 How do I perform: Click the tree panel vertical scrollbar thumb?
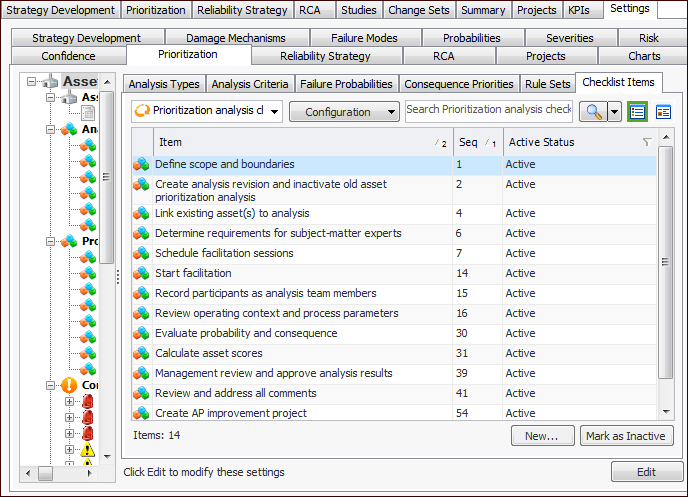click(106, 177)
